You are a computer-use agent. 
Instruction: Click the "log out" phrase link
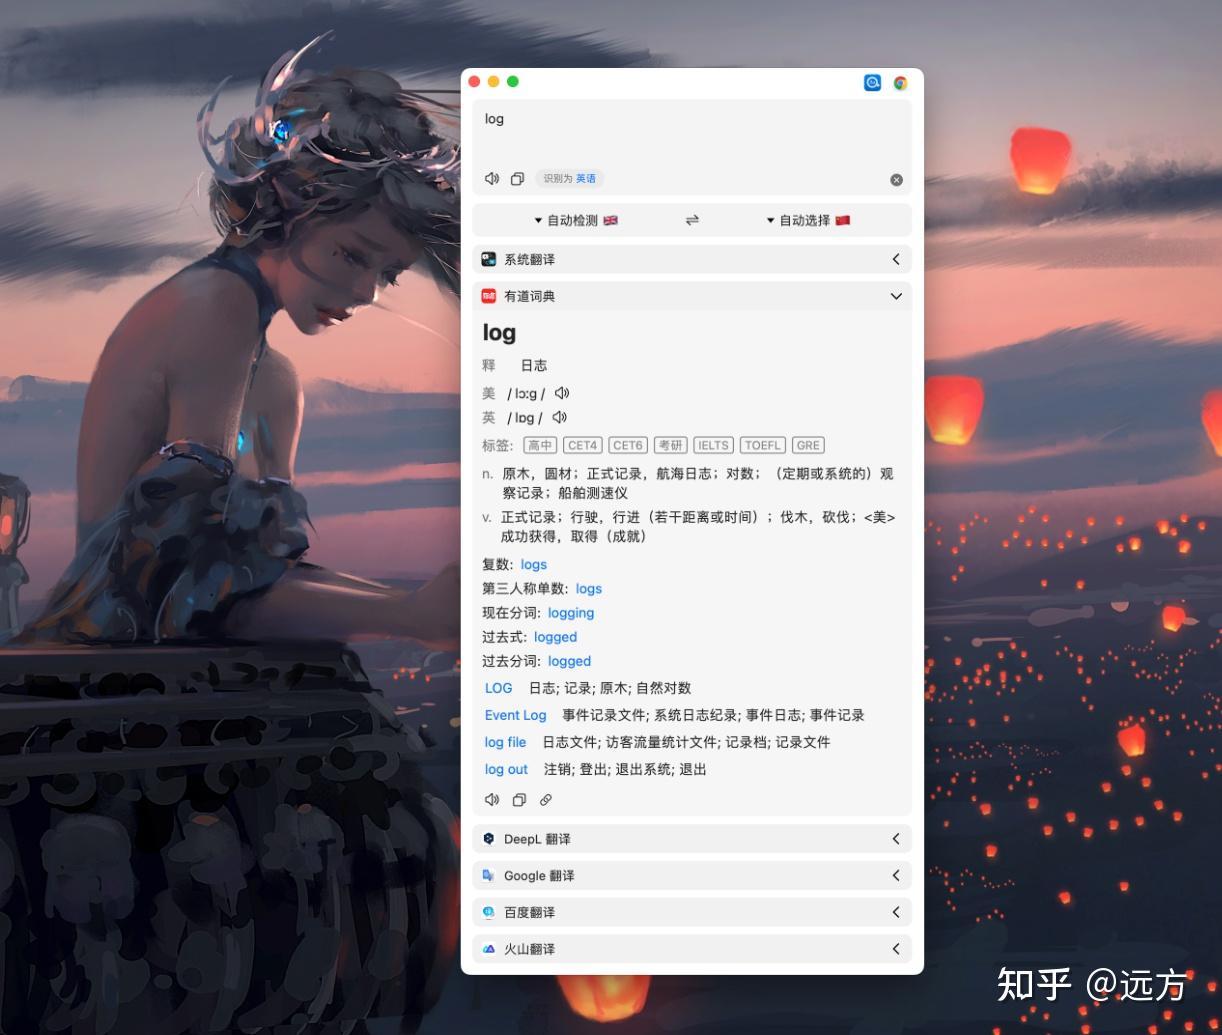pos(505,769)
